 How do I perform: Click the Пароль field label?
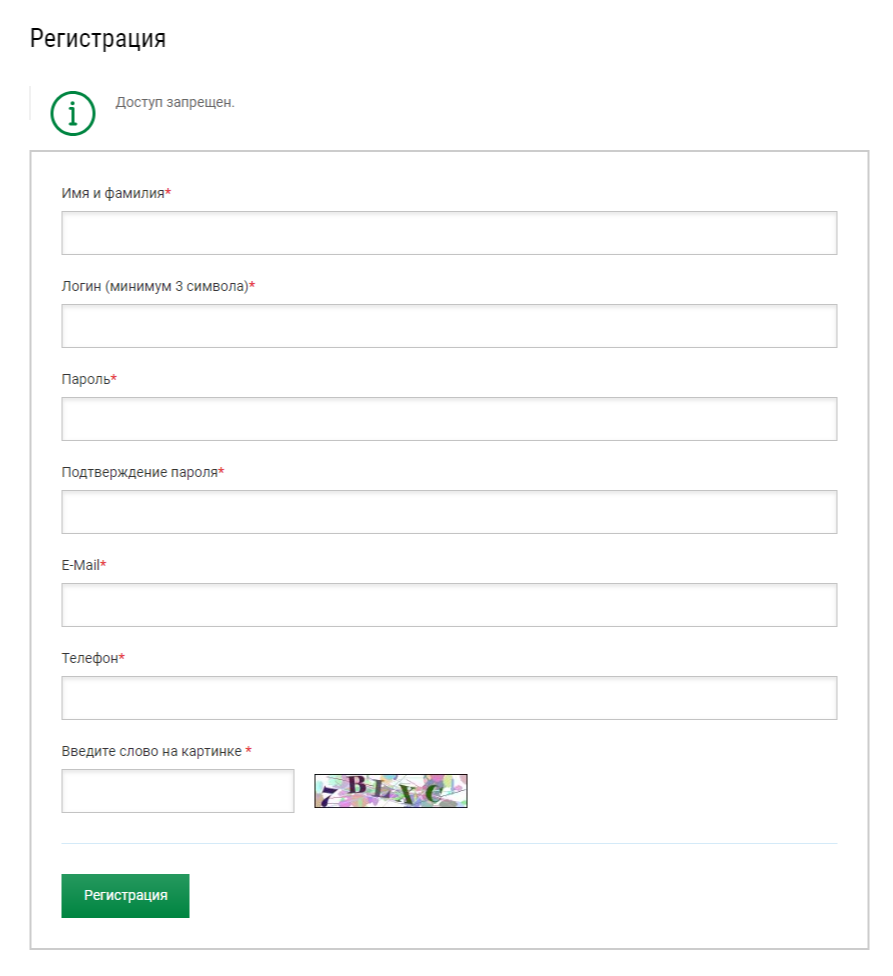coord(86,379)
